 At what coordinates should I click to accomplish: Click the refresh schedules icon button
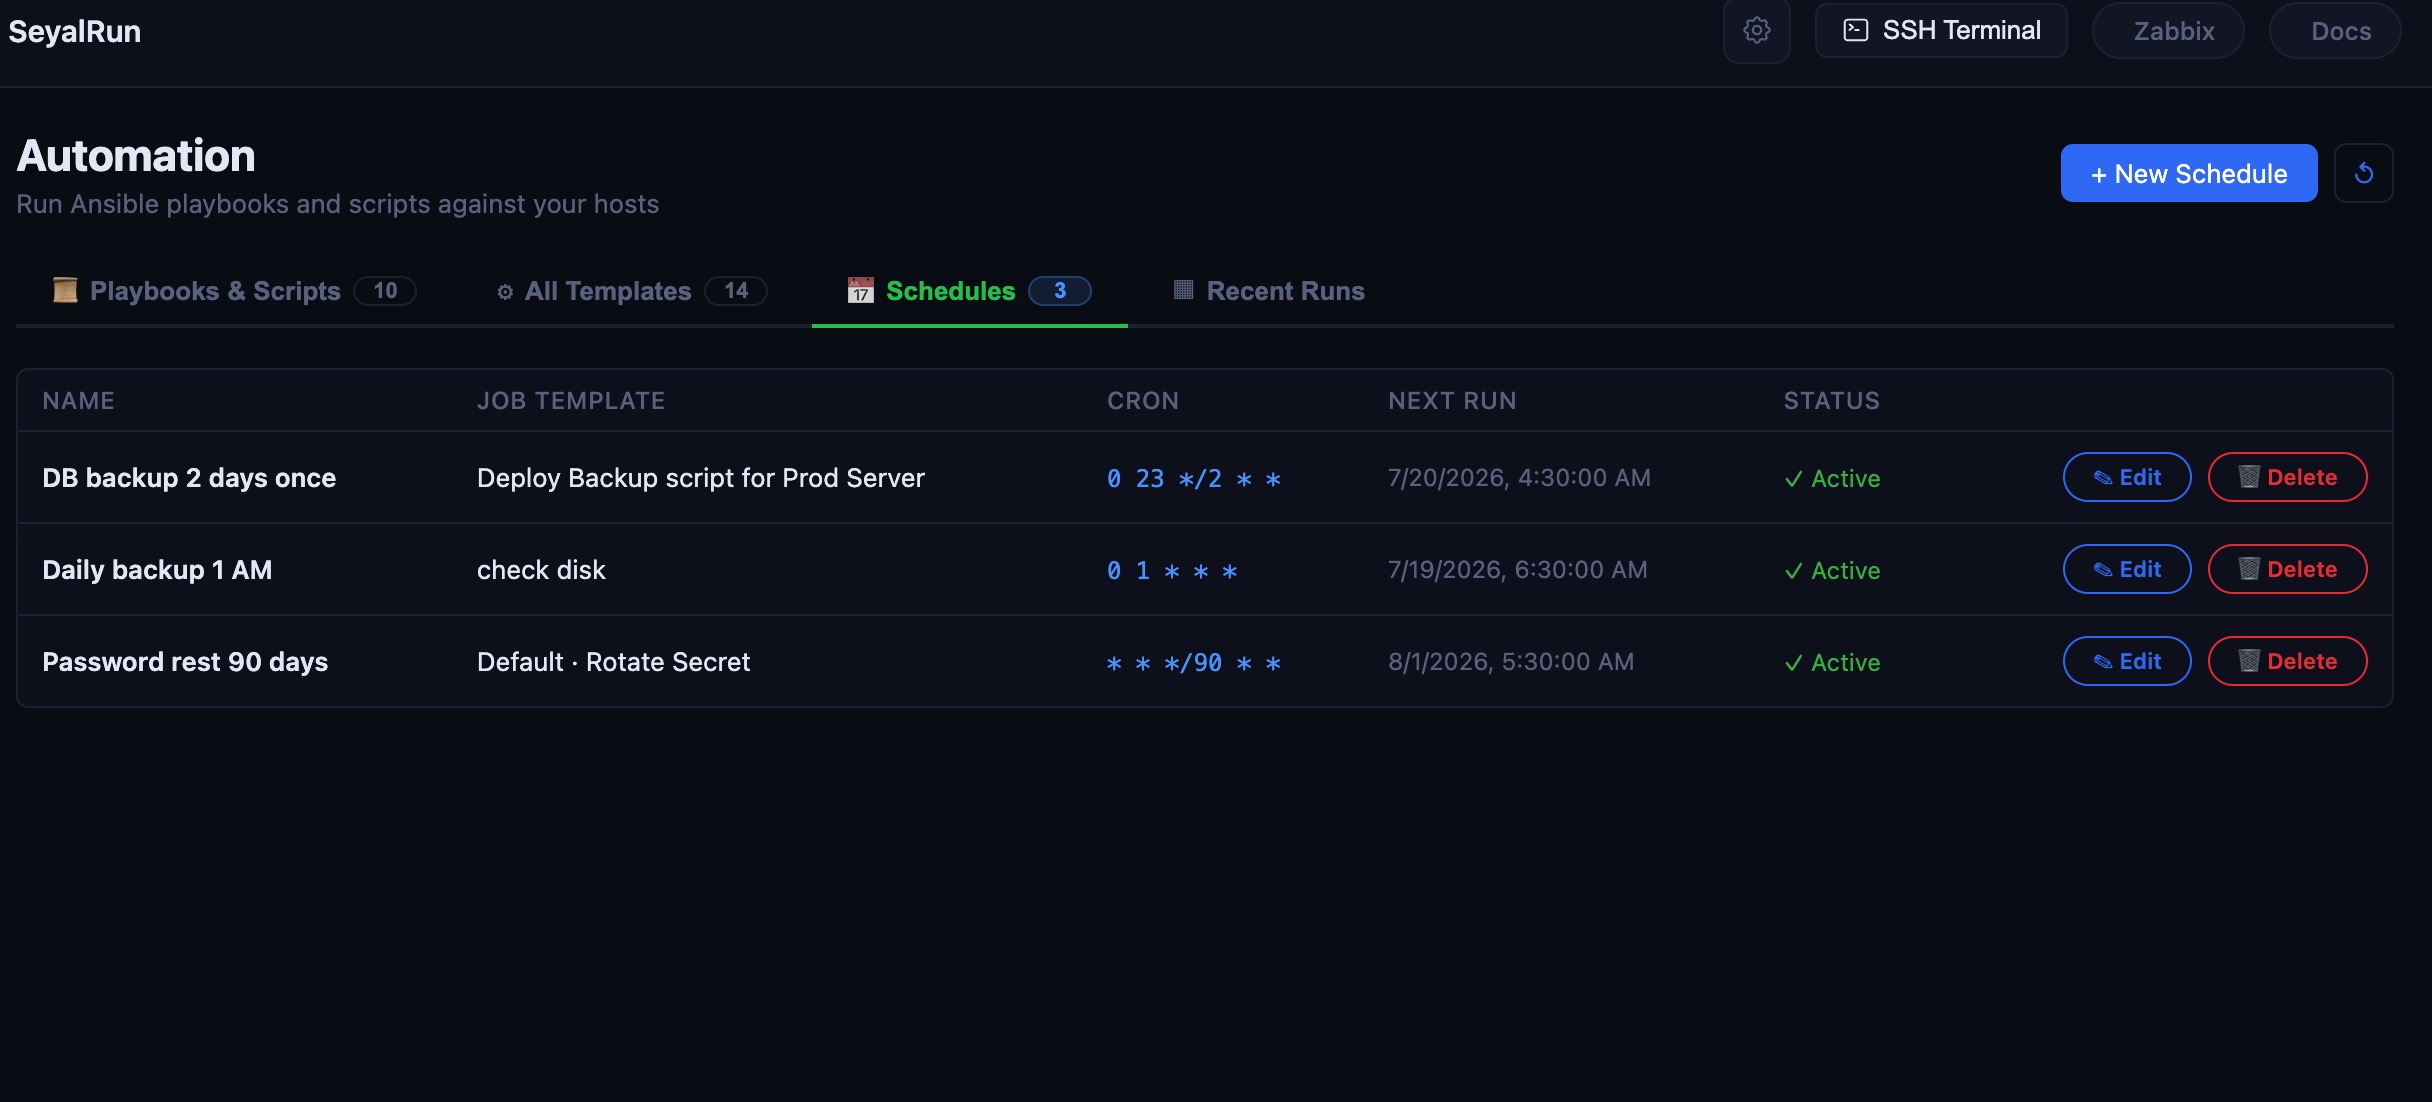[x=2363, y=173]
